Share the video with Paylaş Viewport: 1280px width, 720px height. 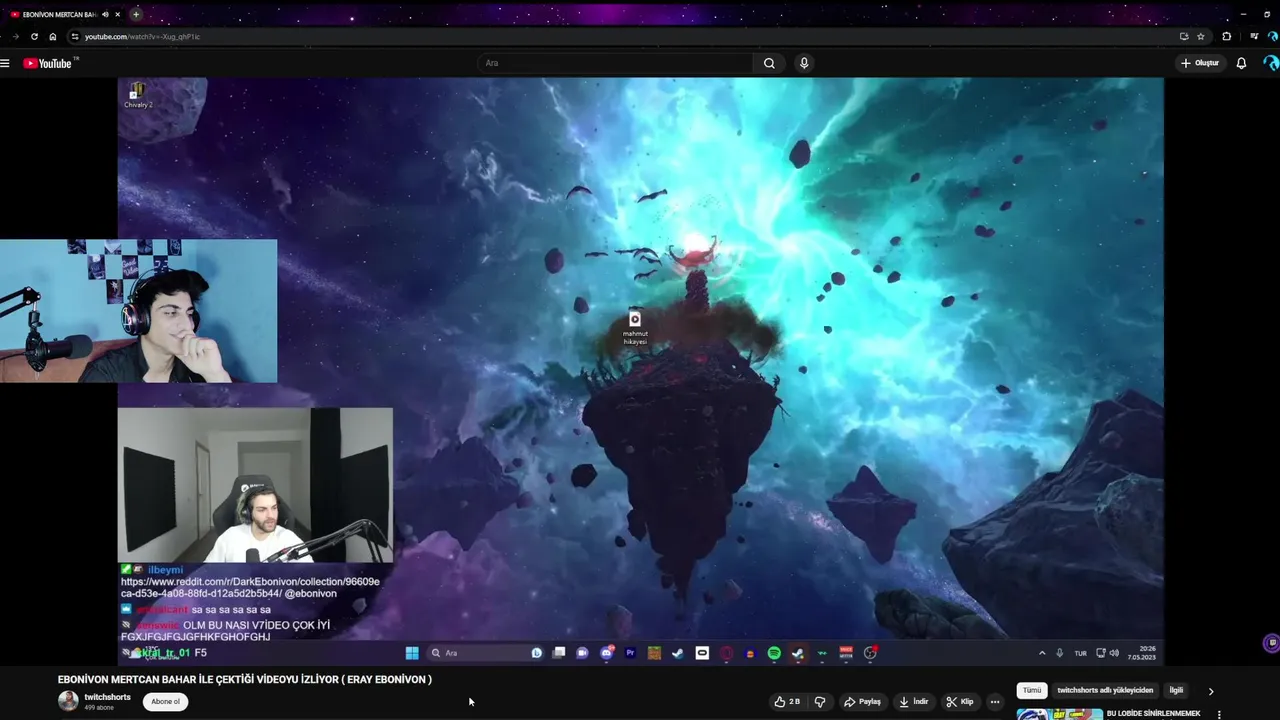pos(862,702)
